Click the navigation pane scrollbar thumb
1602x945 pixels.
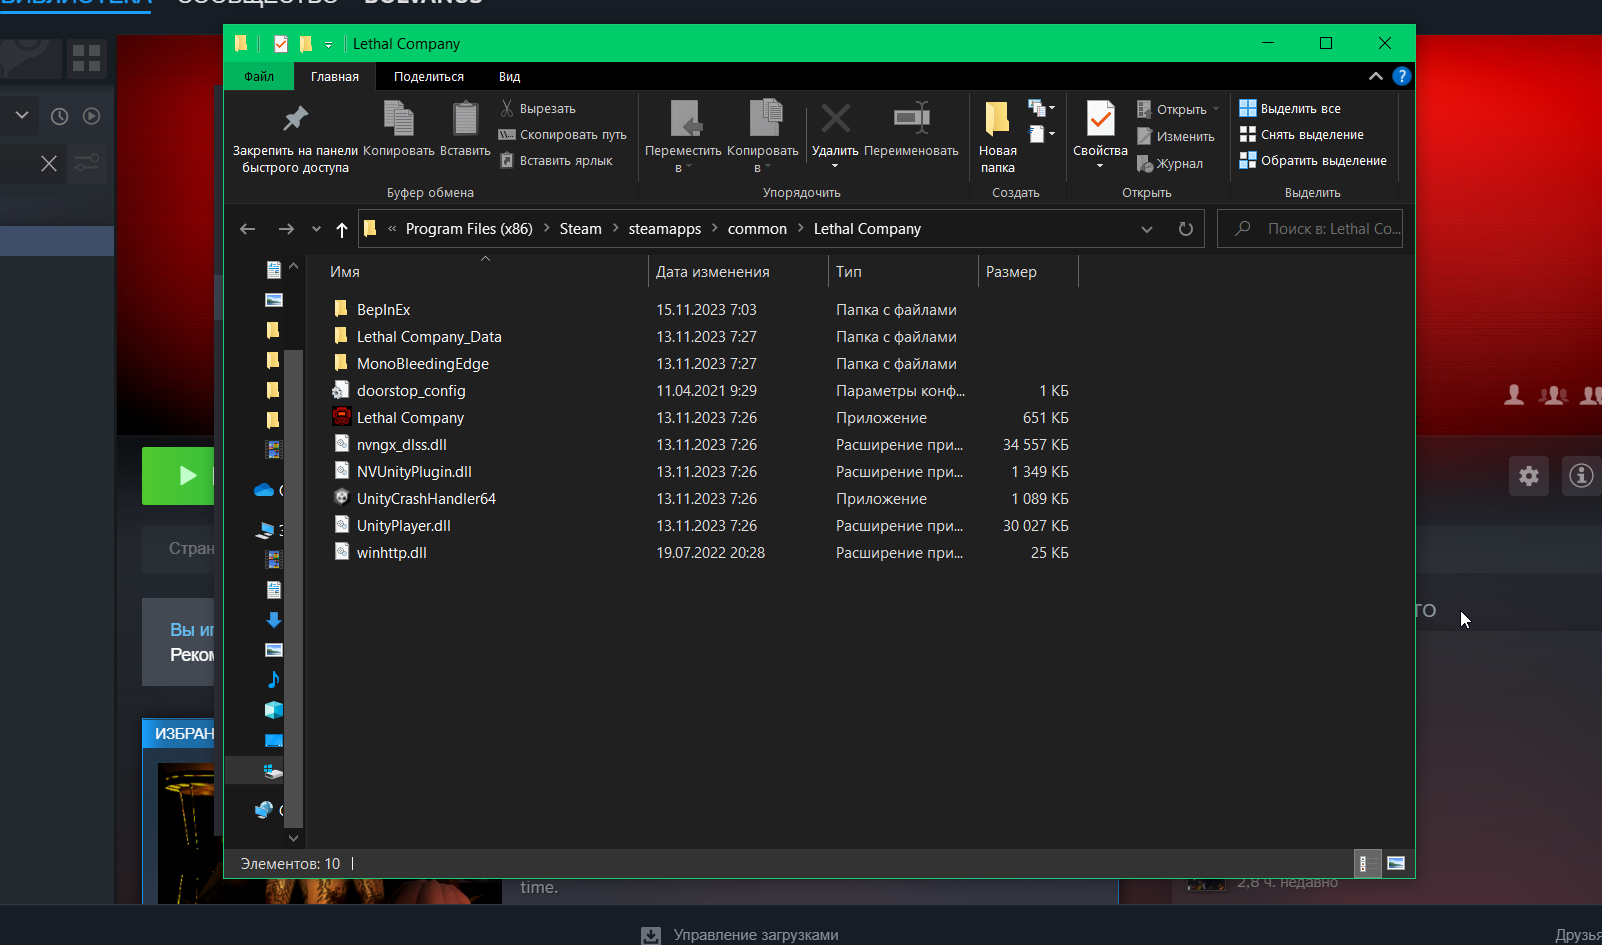293,590
